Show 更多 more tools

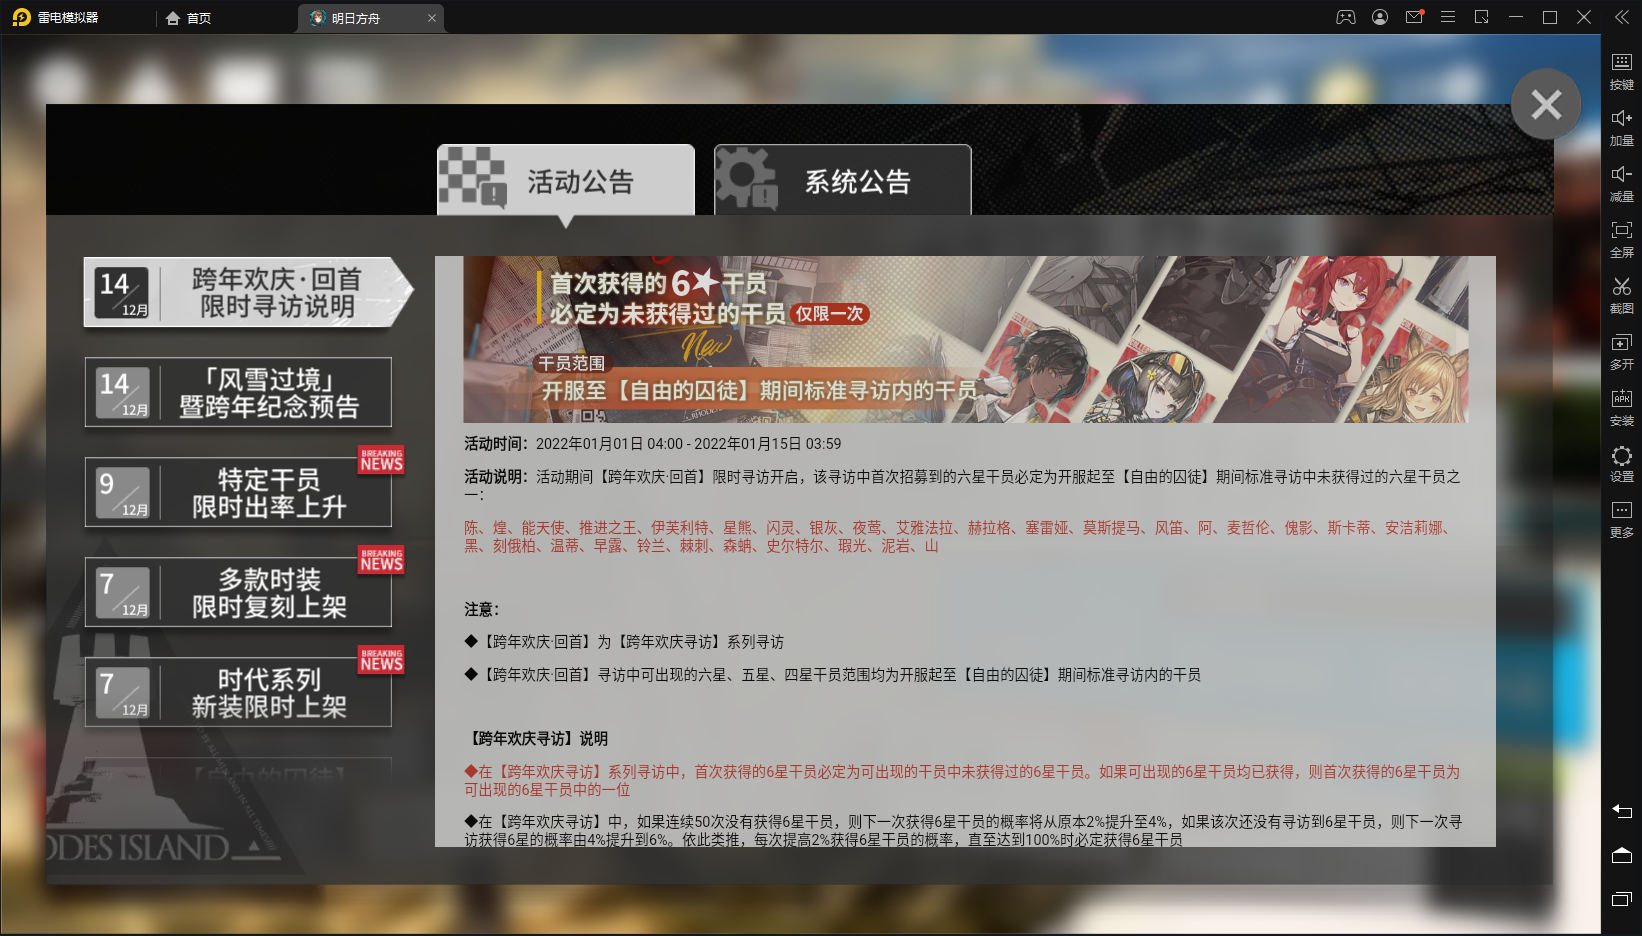pos(1622,520)
